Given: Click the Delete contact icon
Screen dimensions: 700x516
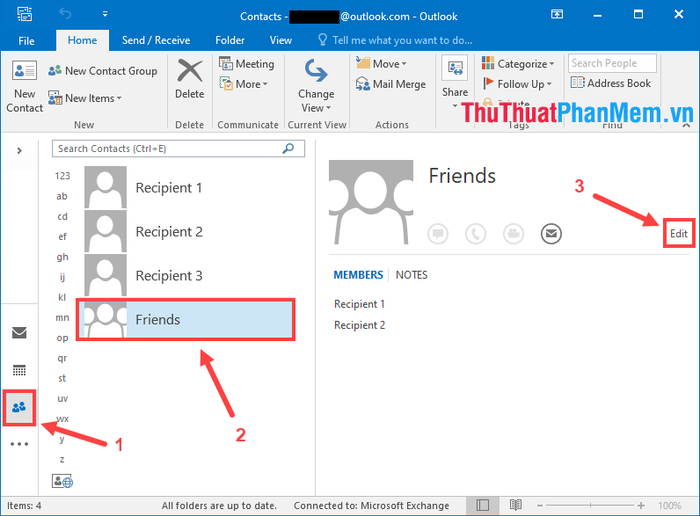Looking at the screenshot, I should (x=189, y=80).
